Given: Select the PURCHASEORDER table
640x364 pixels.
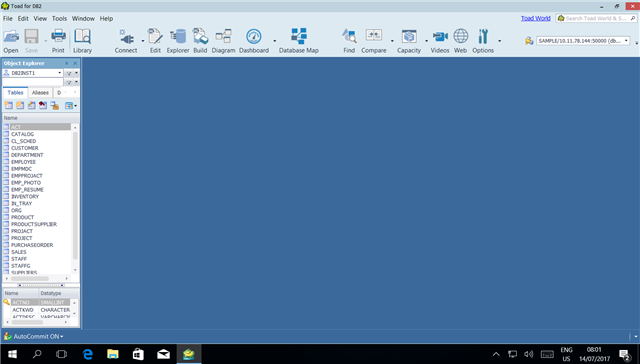Looking at the screenshot, I should pos(32,245).
